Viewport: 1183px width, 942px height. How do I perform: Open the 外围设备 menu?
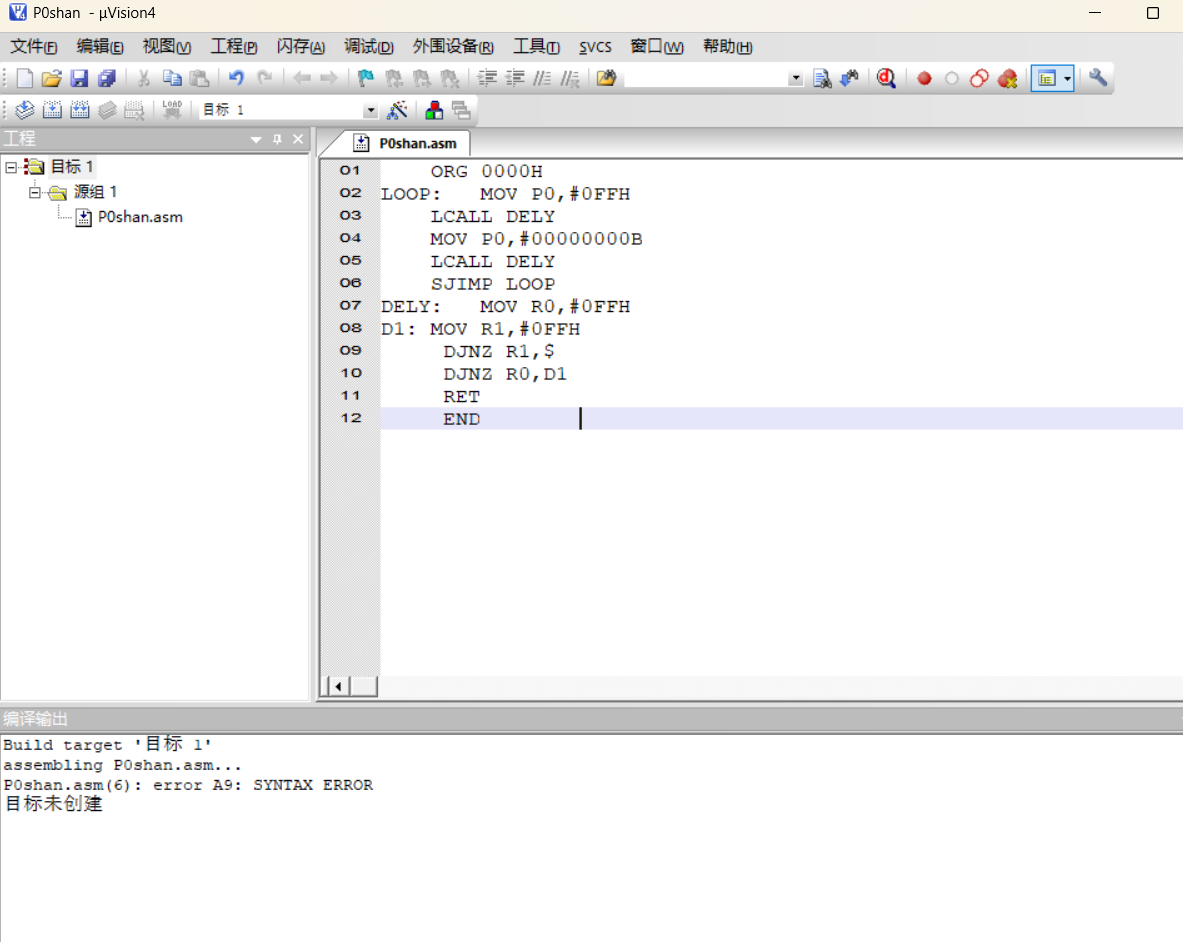click(453, 47)
